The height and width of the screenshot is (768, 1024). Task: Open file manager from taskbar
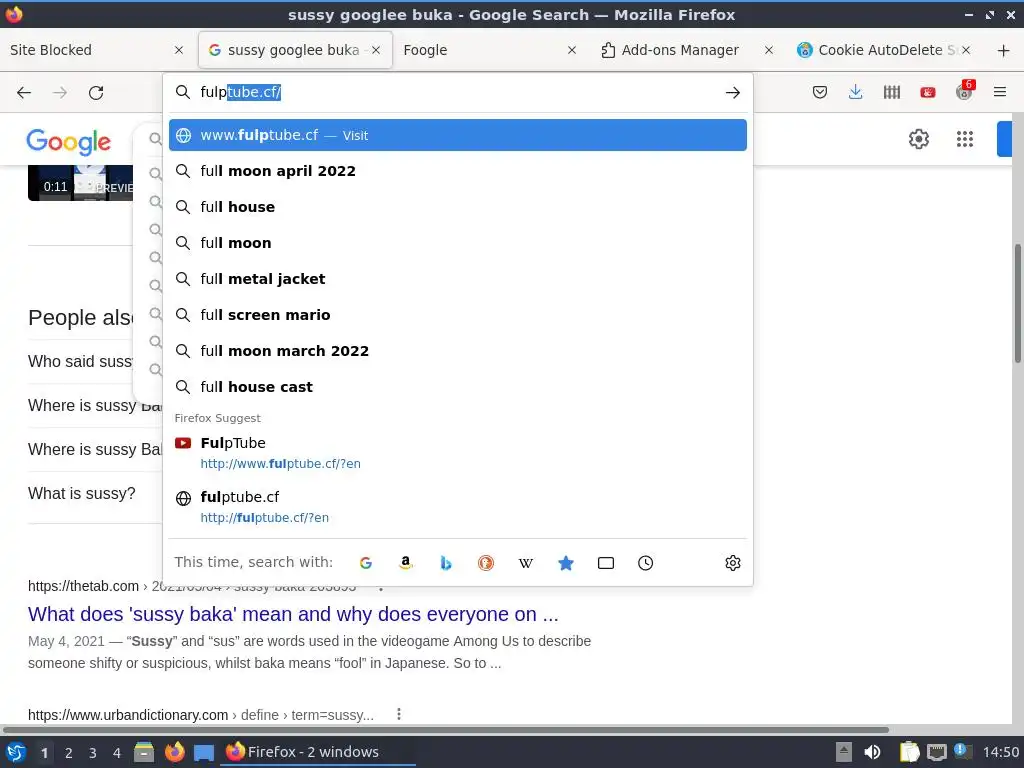pyautogui.click(x=144, y=752)
